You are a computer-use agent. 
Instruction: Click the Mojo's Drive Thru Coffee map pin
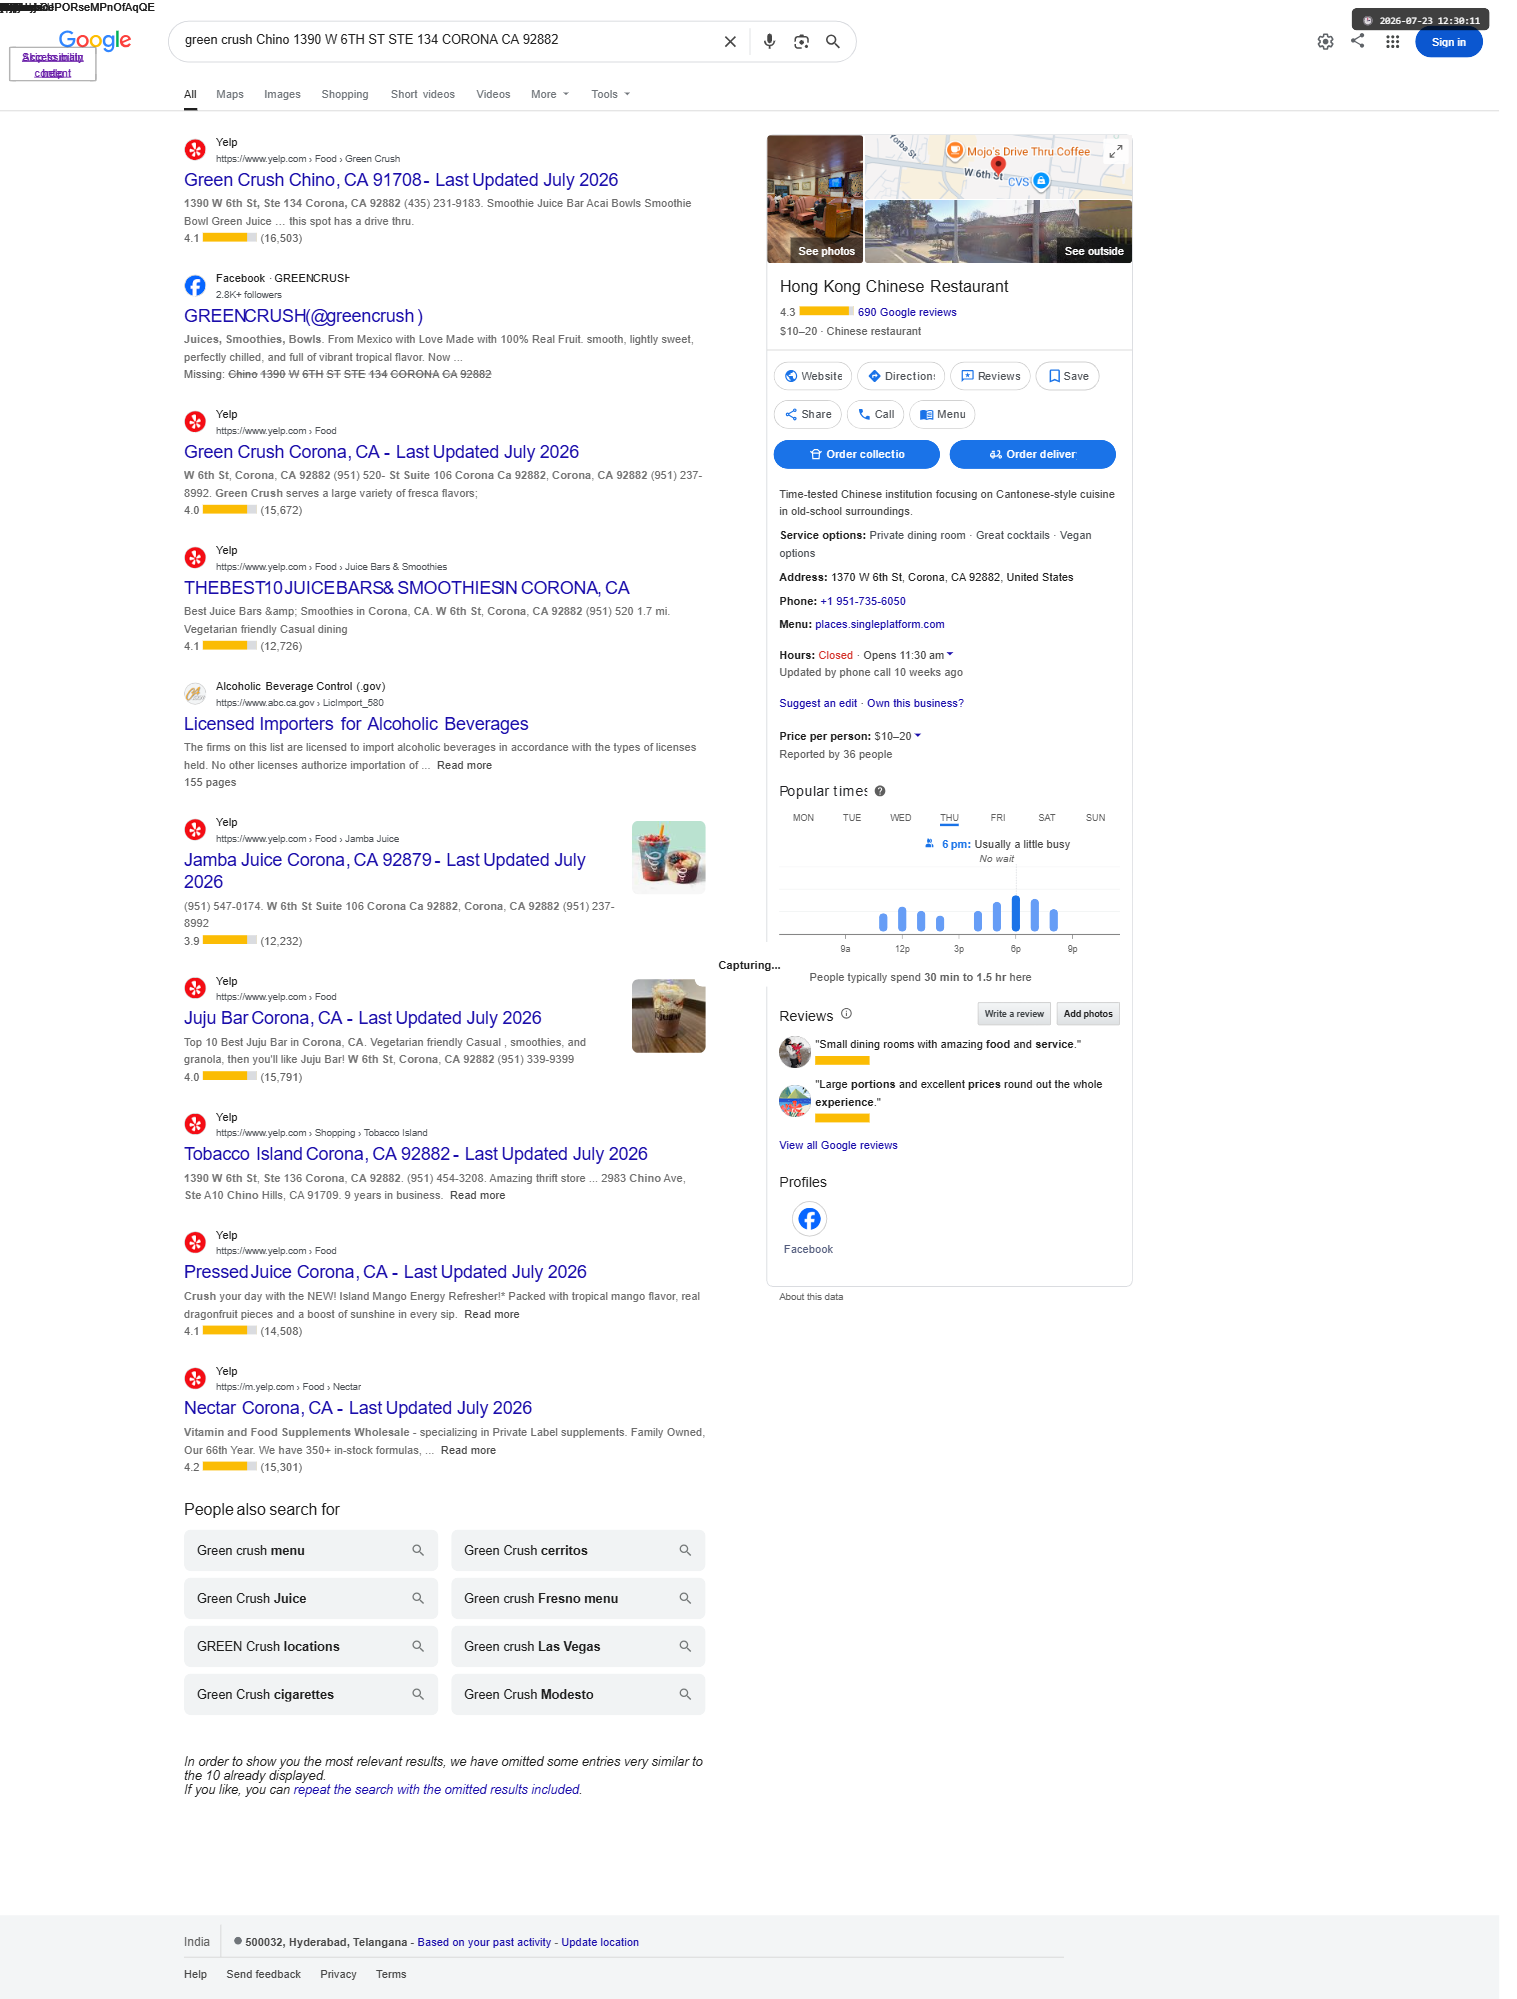pos(955,151)
